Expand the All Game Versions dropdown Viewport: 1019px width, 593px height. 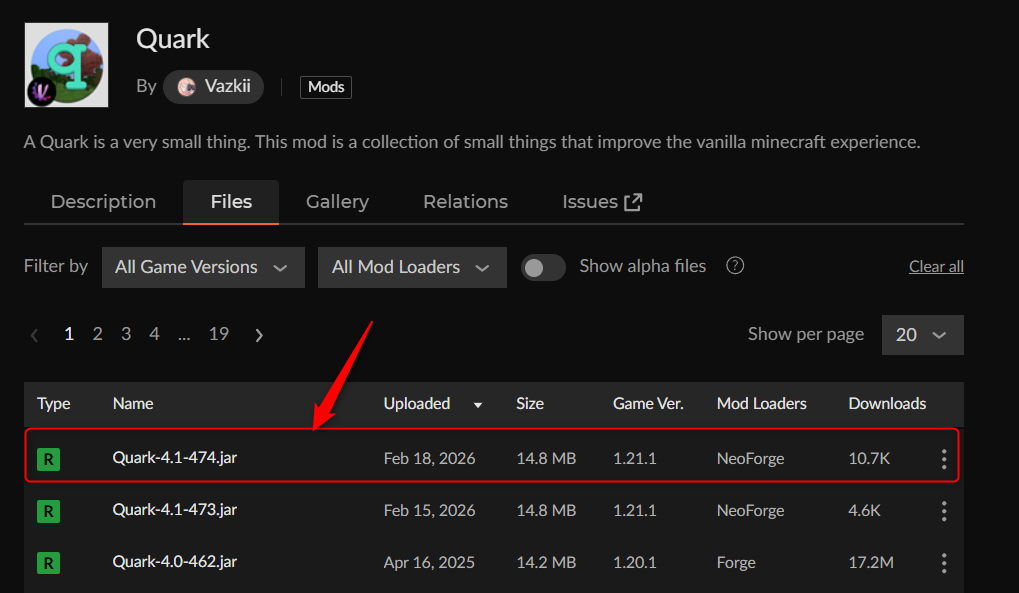coord(203,267)
